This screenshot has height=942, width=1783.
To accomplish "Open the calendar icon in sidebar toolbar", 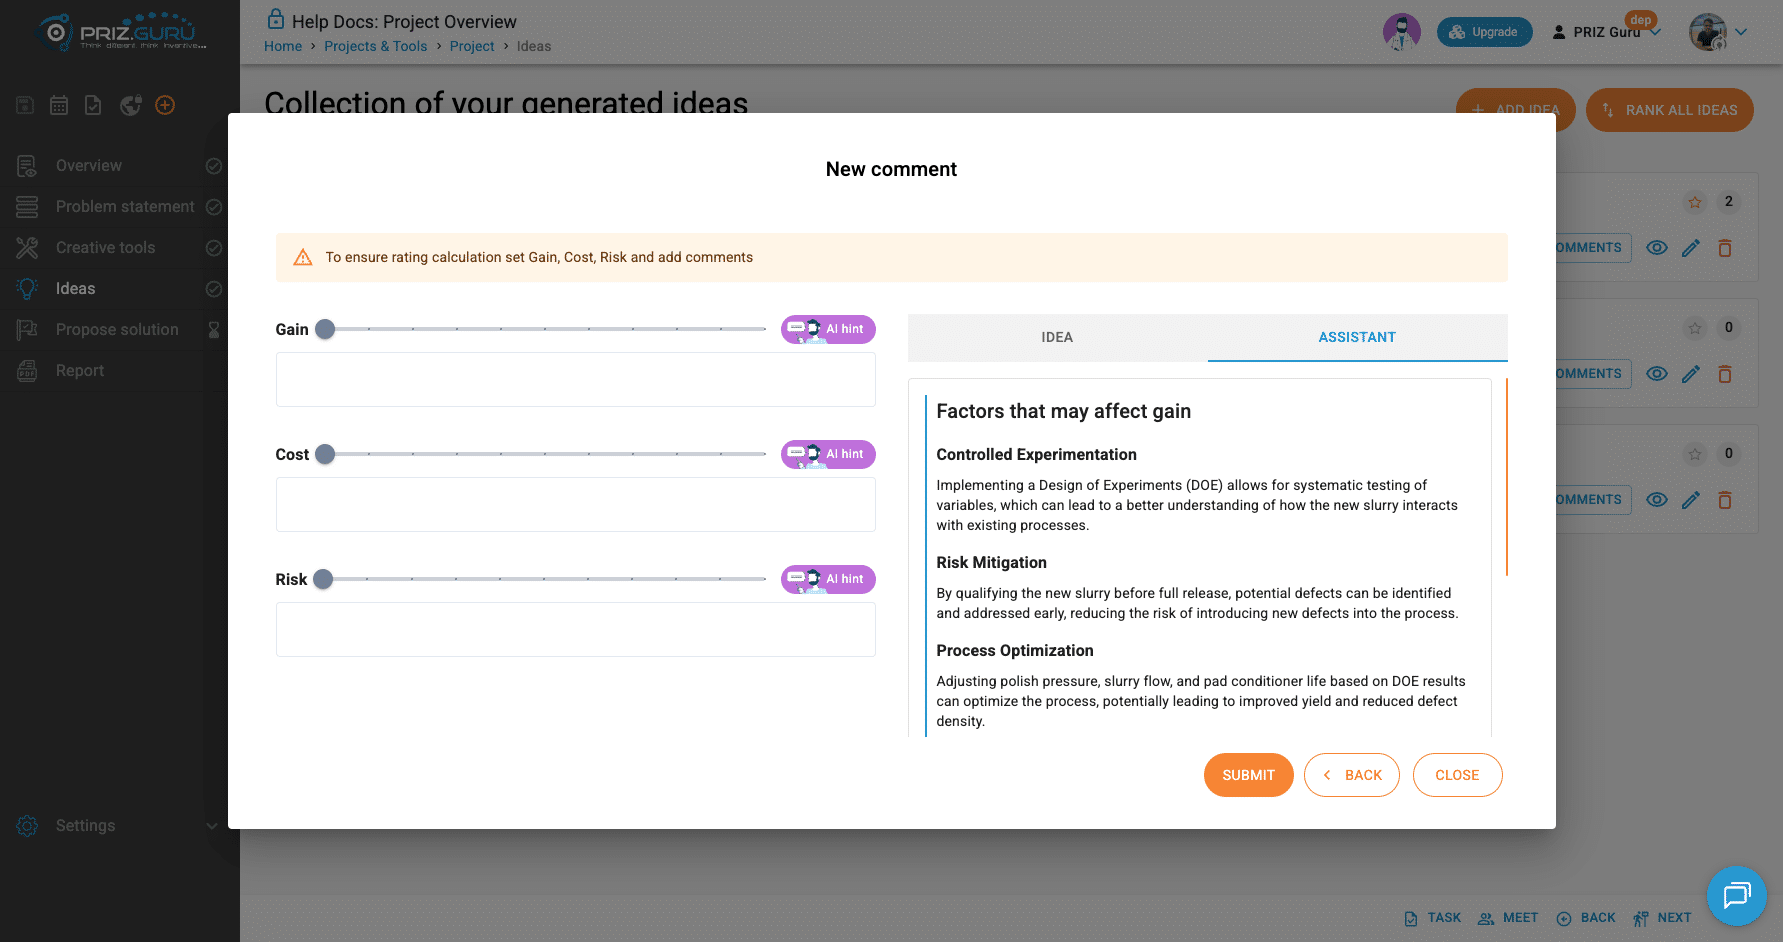I will tap(59, 105).
